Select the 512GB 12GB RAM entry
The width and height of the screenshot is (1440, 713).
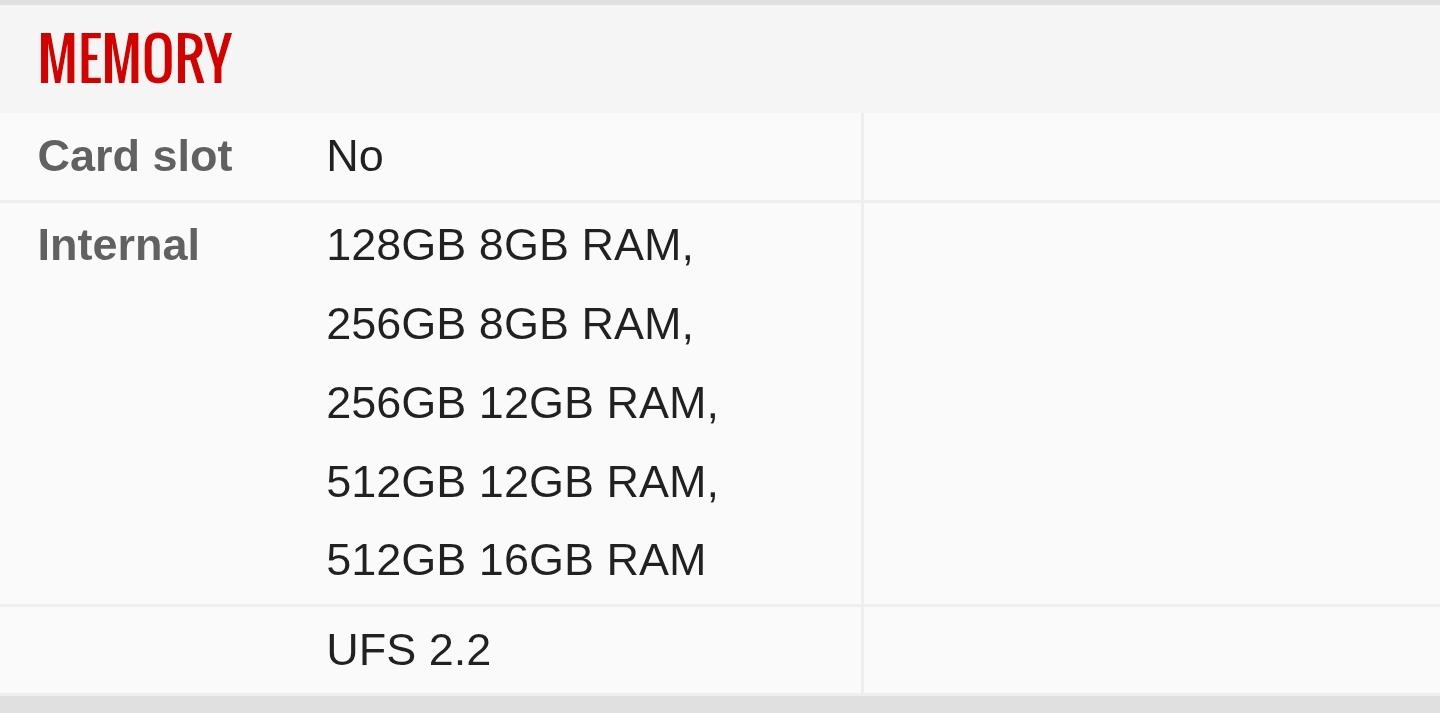[x=522, y=482]
